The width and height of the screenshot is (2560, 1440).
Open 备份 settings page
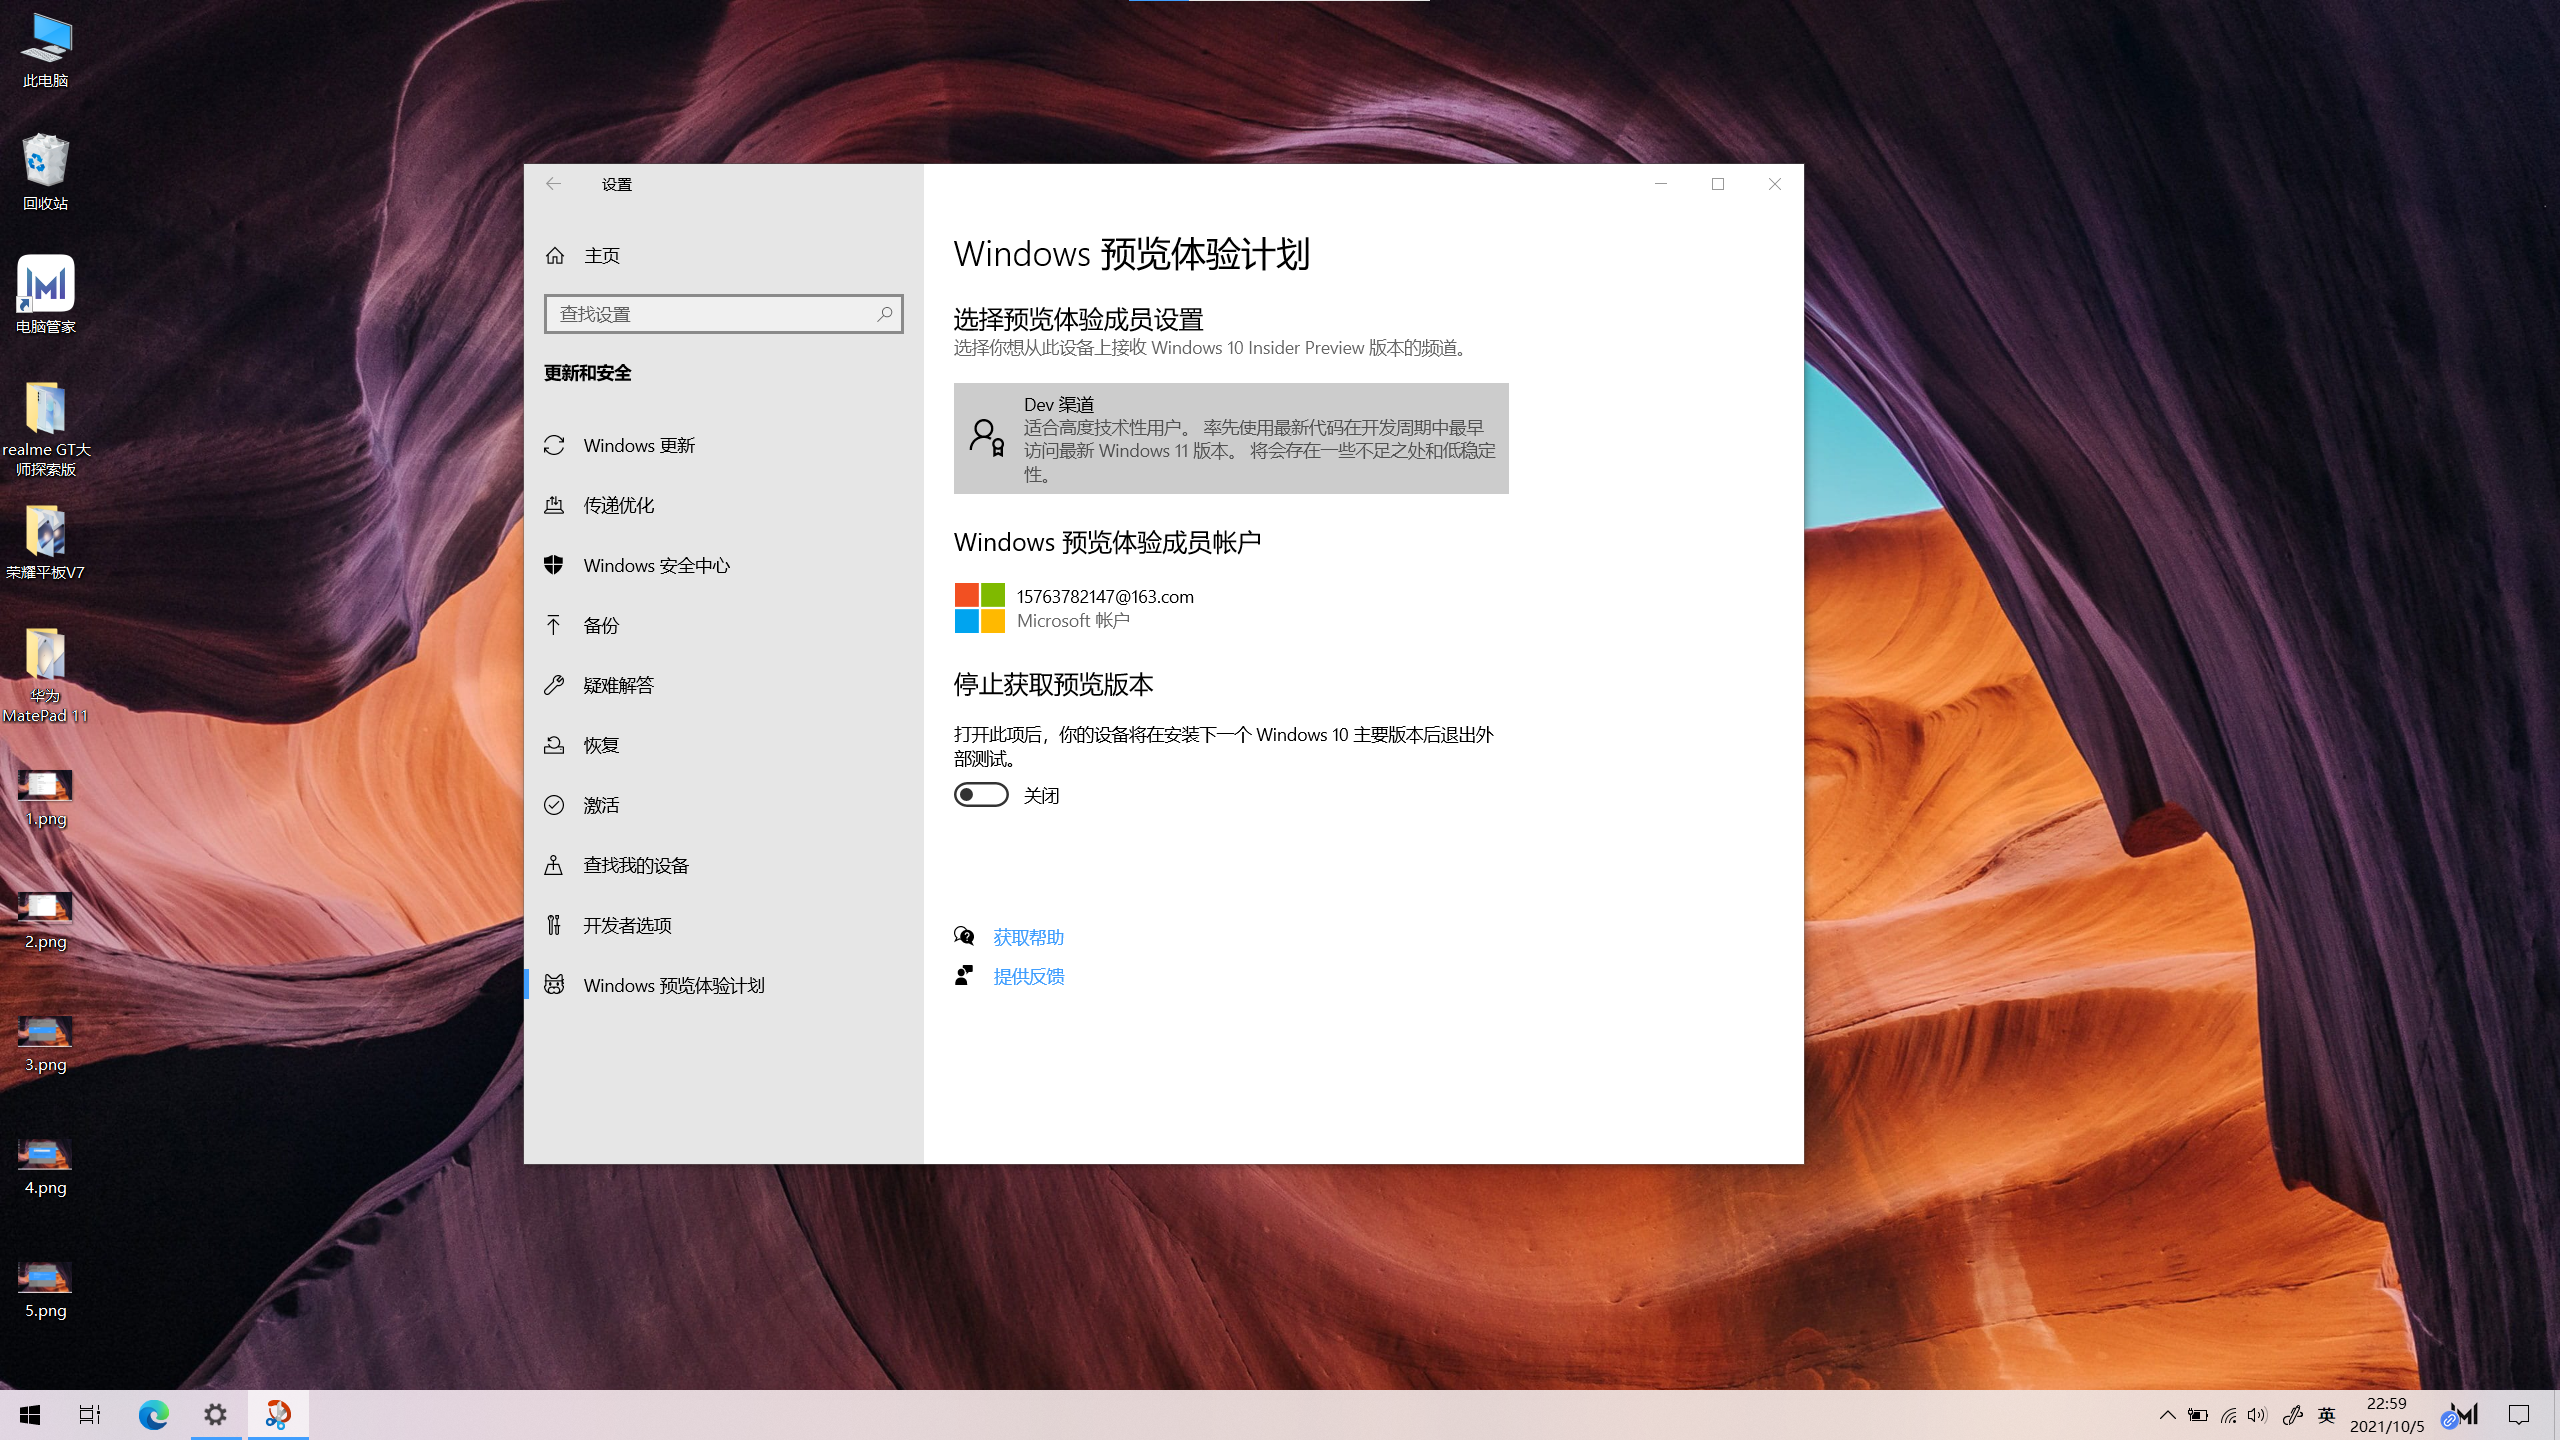point(724,625)
